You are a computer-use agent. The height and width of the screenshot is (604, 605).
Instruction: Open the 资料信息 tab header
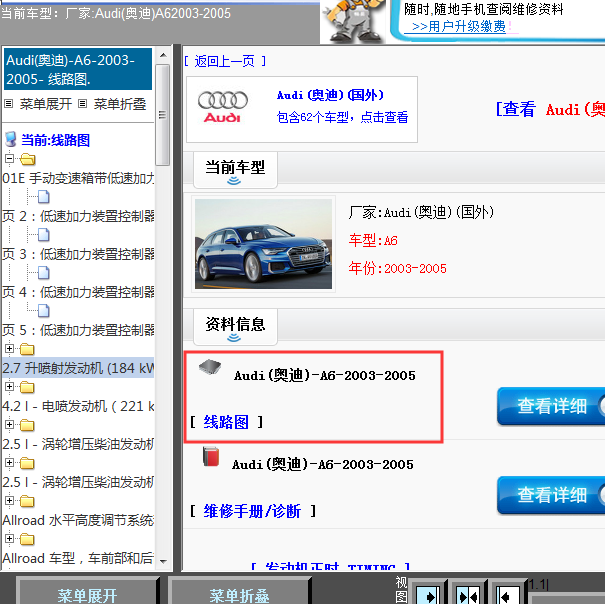pyautogui.click(x=235, y=327)
